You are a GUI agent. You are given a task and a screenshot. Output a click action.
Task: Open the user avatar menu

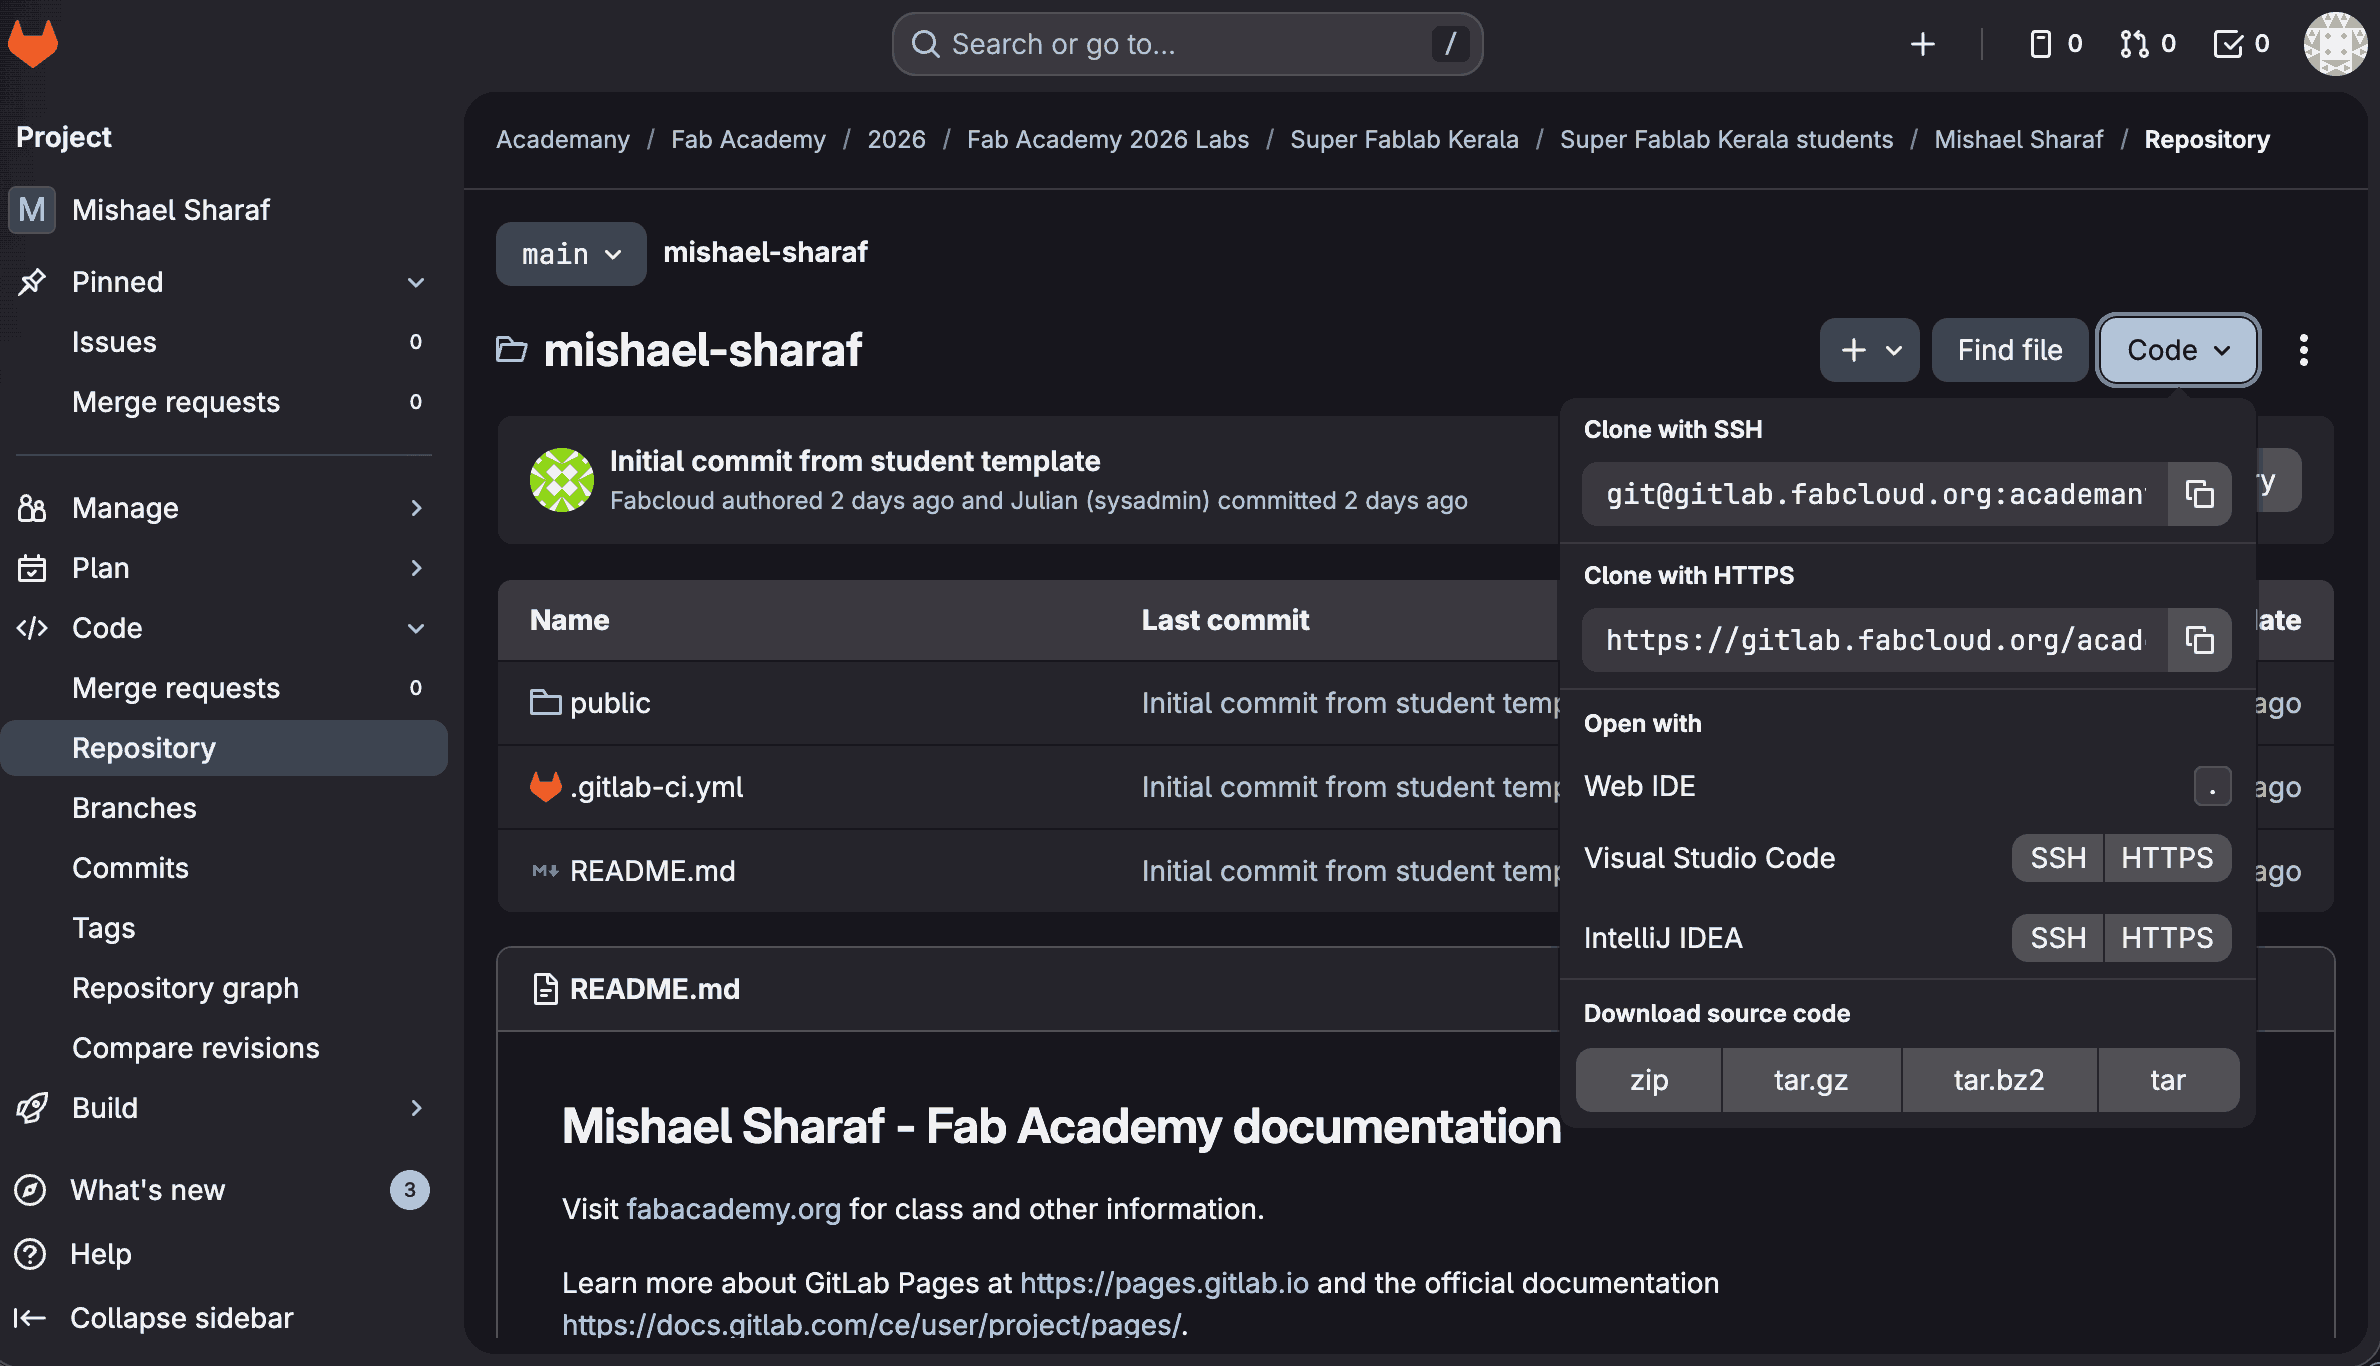coord(2334,44)
